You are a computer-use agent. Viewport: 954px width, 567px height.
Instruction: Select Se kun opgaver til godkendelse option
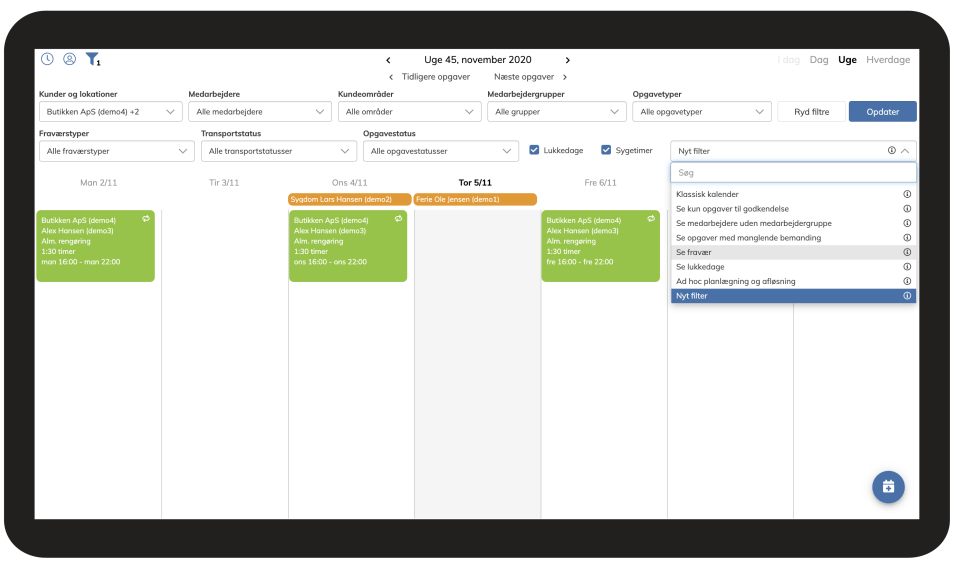pos(793,209)
